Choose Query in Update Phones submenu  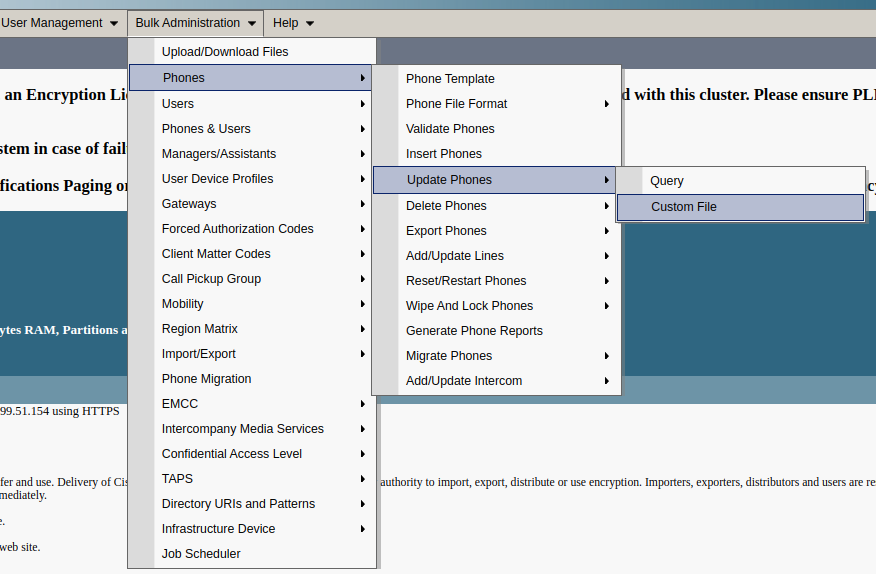(x=667, y=181)
